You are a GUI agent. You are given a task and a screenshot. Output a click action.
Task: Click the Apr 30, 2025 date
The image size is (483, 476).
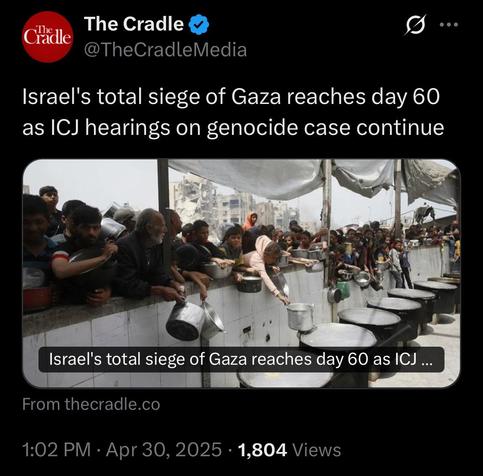click(x=164, y=450)
